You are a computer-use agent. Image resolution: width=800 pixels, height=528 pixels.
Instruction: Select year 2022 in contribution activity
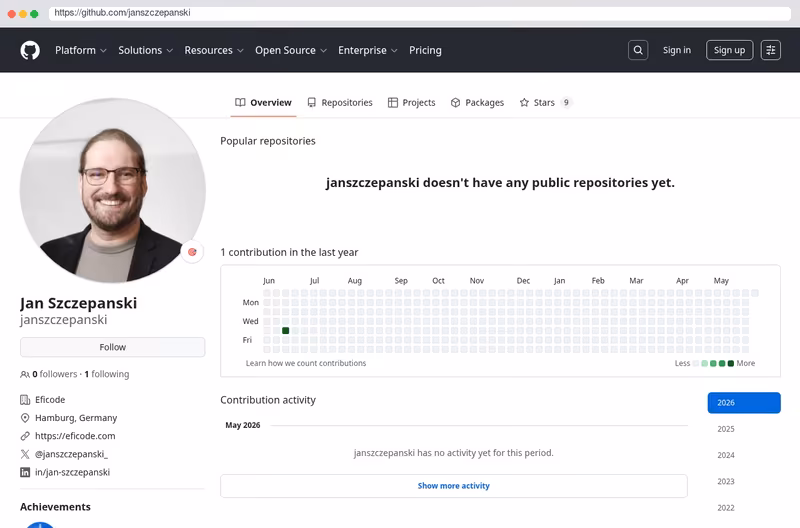[x=726, y=508]
